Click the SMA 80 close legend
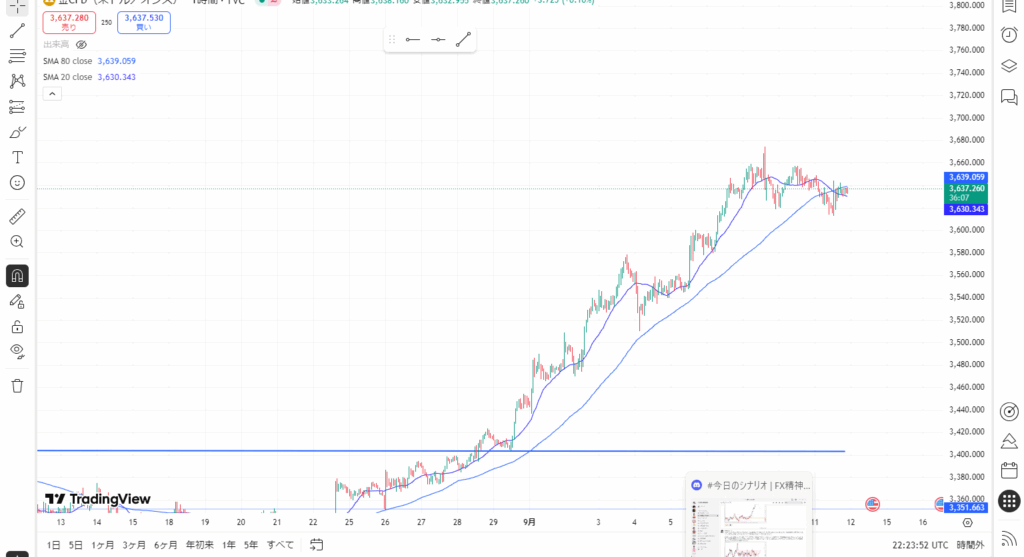This screenshot has width=1024, height=557. tap(68, 61)
